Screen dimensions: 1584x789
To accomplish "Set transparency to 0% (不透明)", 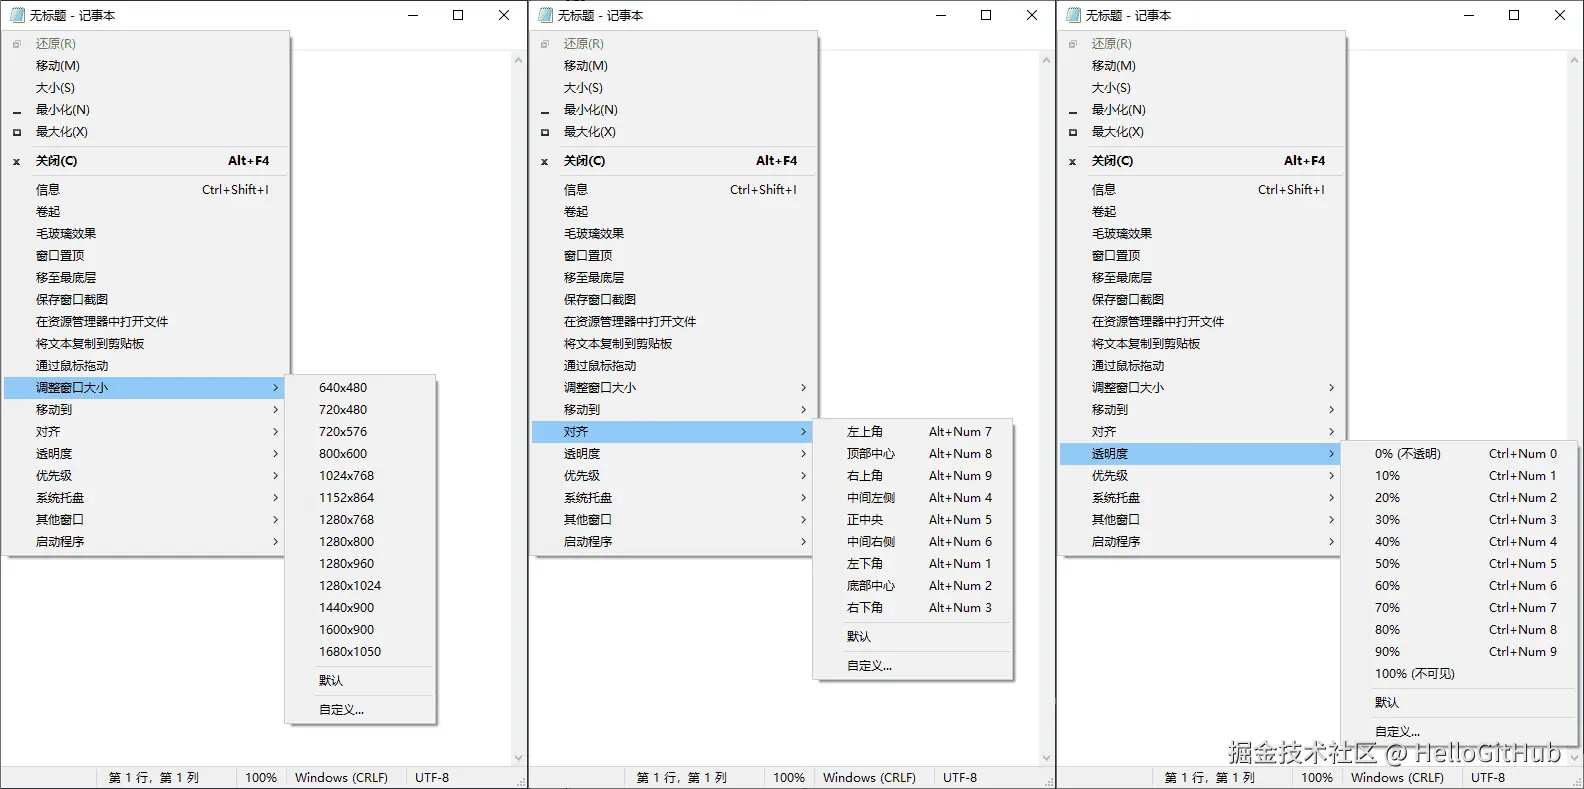I will [x=1460, y=454].
